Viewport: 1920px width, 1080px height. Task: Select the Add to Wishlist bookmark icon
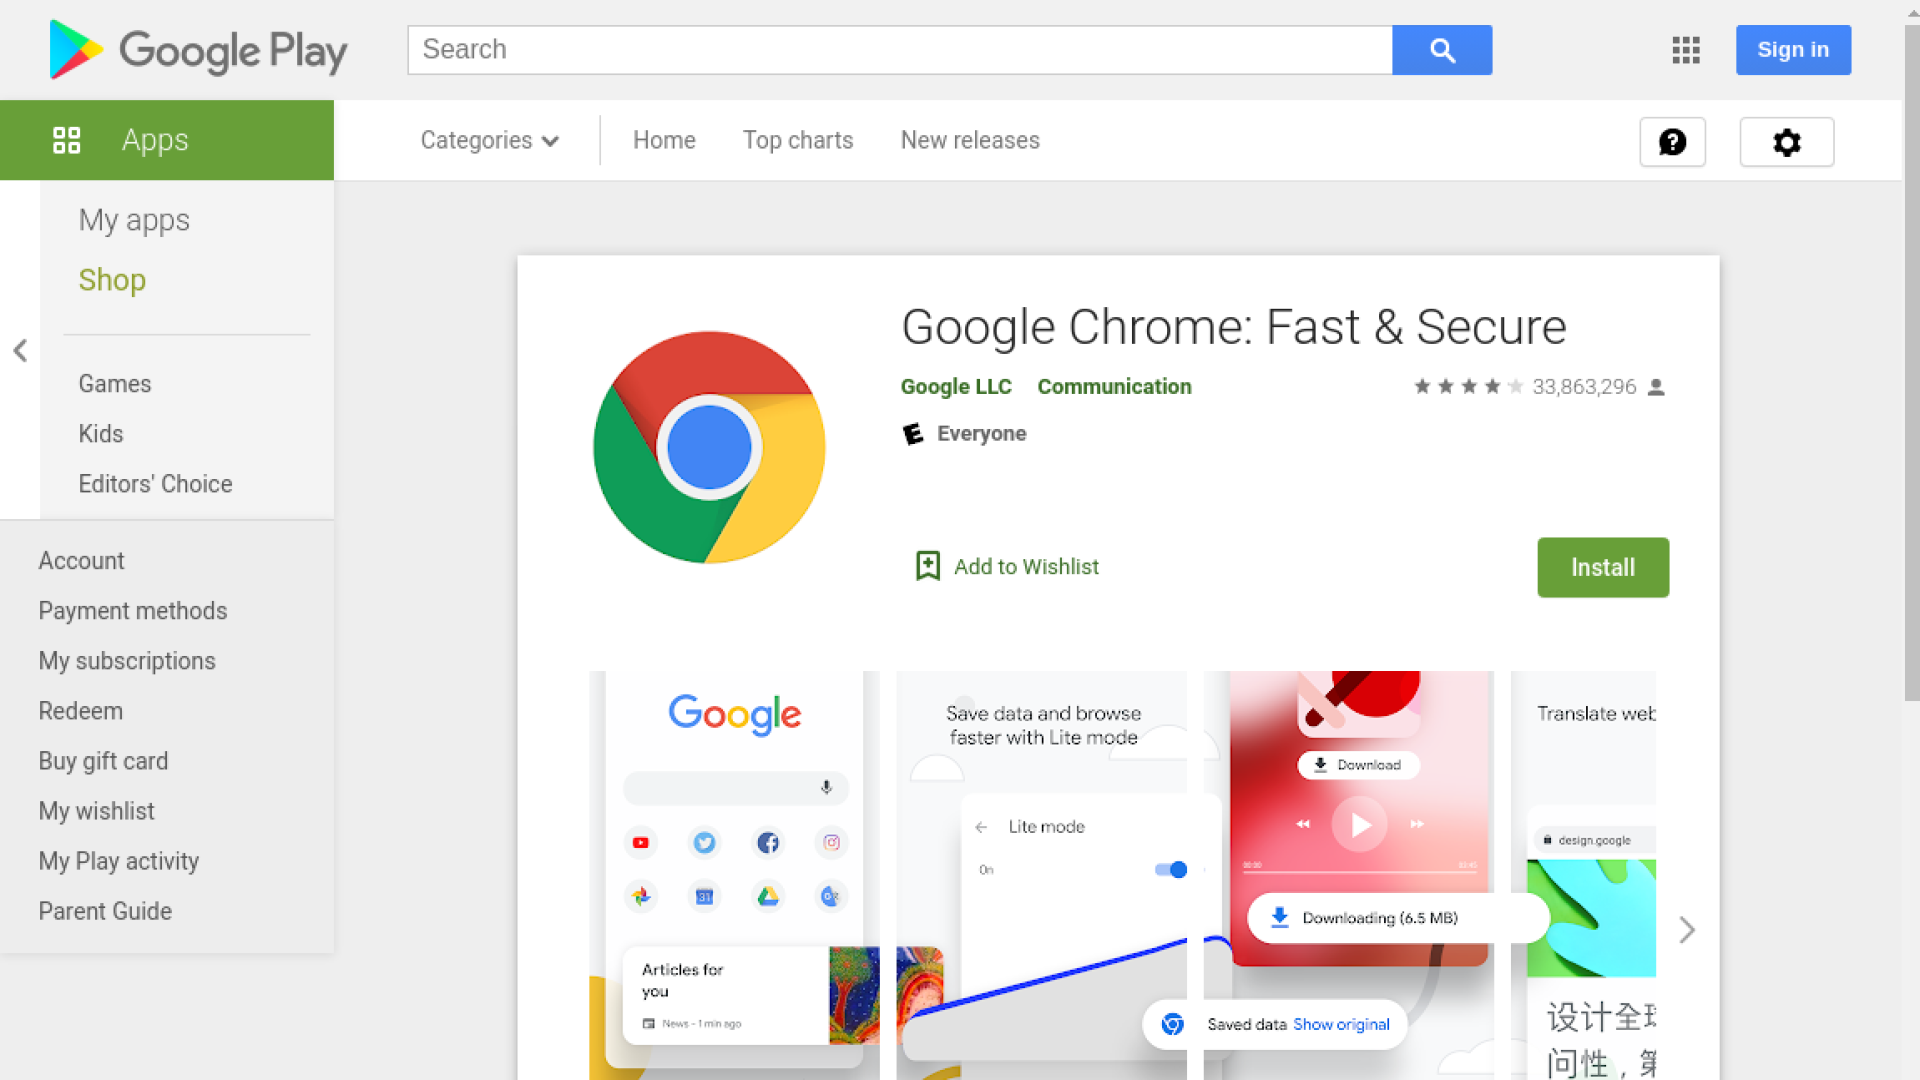click(927, 565)
